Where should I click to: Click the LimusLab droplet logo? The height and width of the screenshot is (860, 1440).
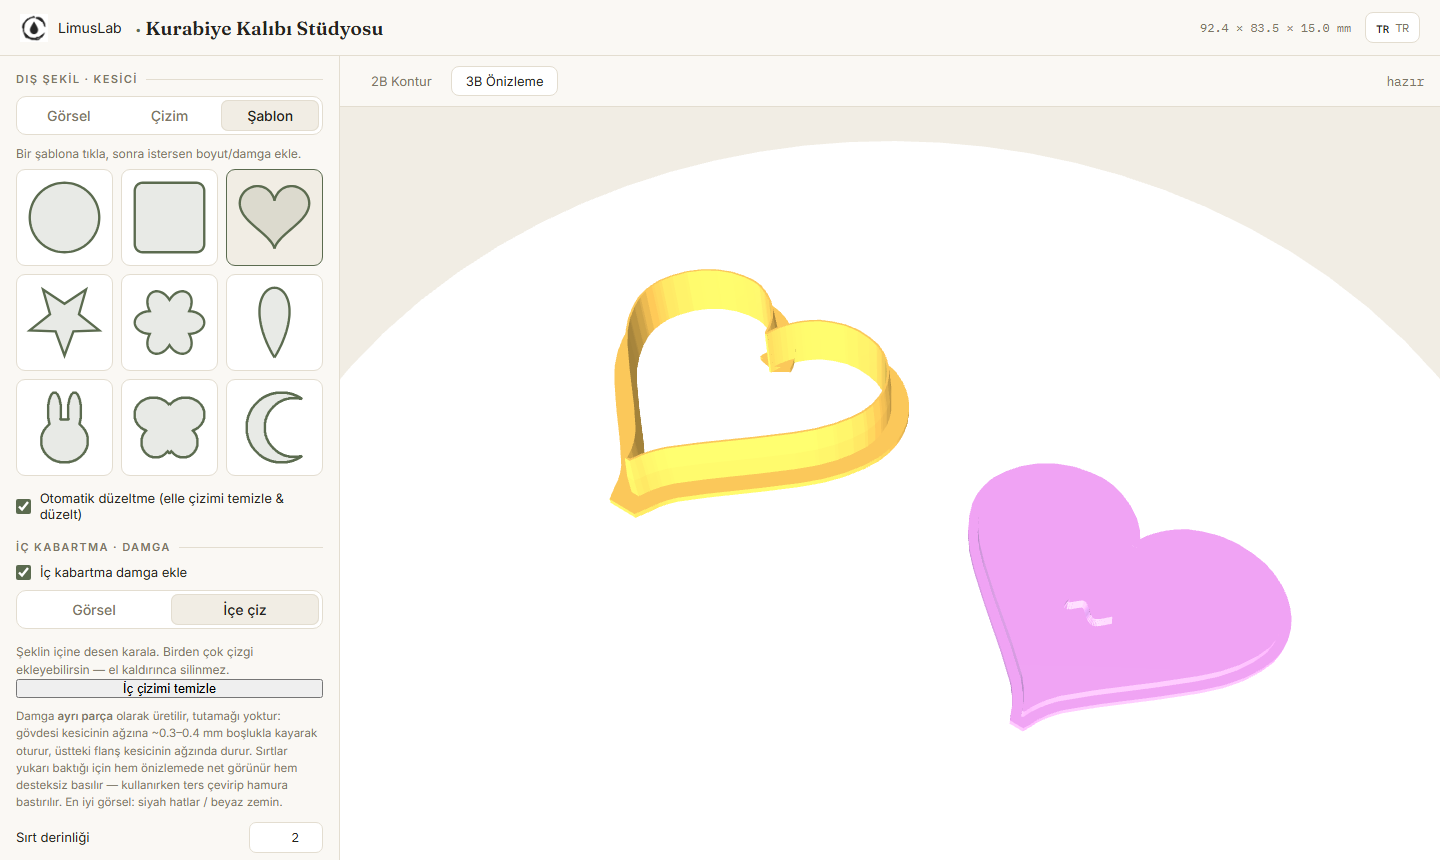34,28
